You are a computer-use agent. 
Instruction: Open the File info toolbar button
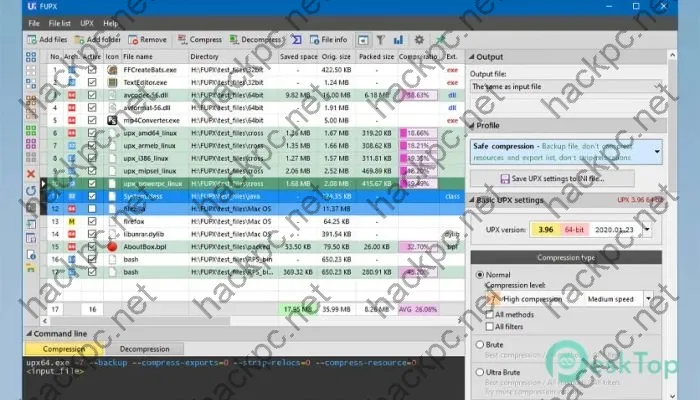click(x=328, y=40)
